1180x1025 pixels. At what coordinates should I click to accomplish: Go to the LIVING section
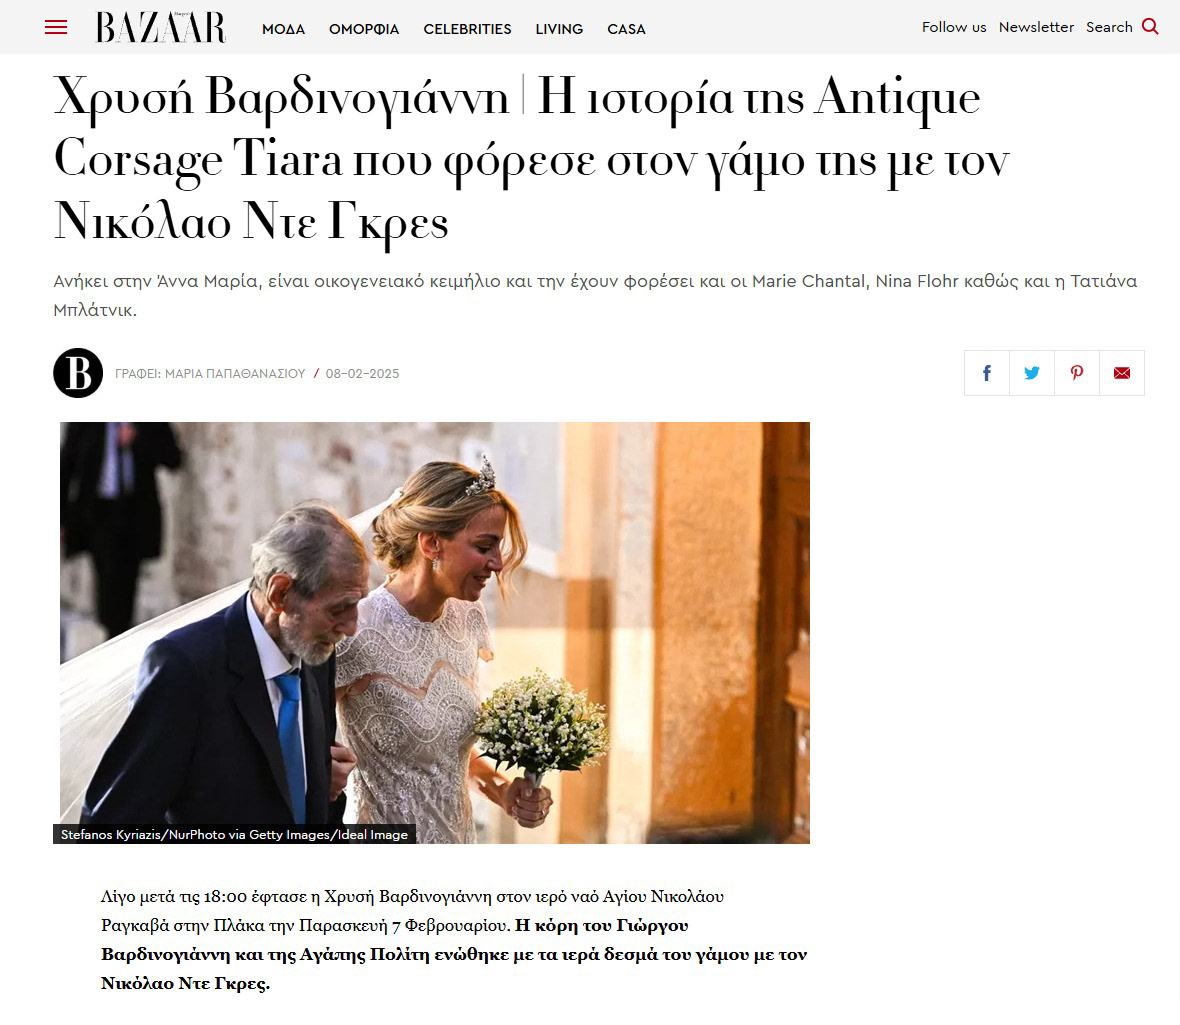559,29
